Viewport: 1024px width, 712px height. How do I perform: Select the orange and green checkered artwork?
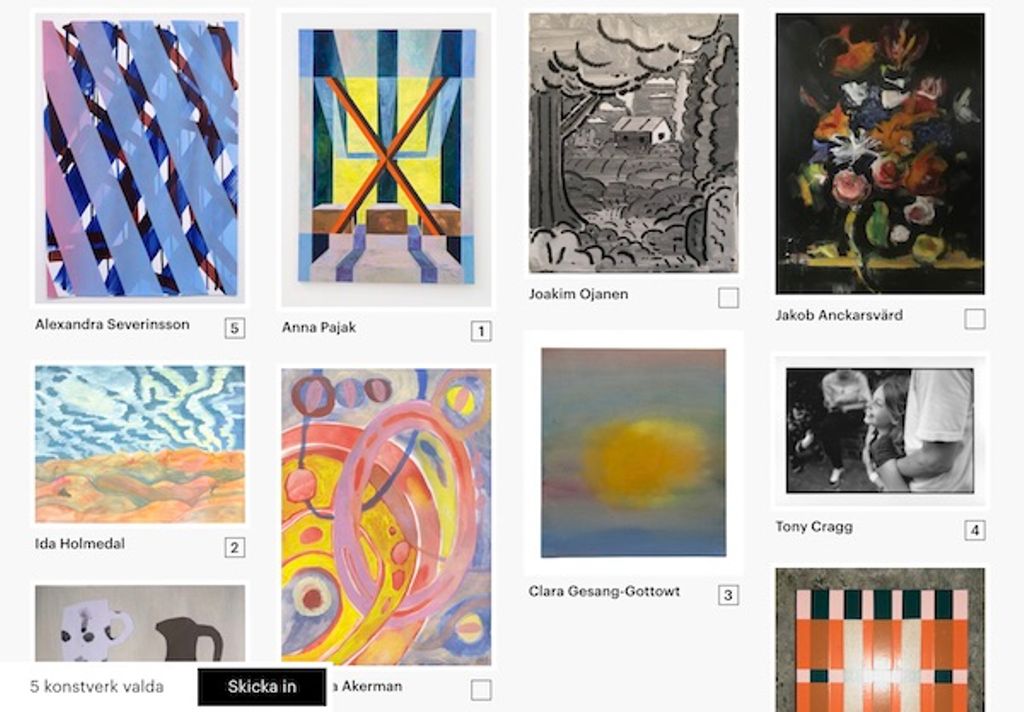[x=880, y=640]
